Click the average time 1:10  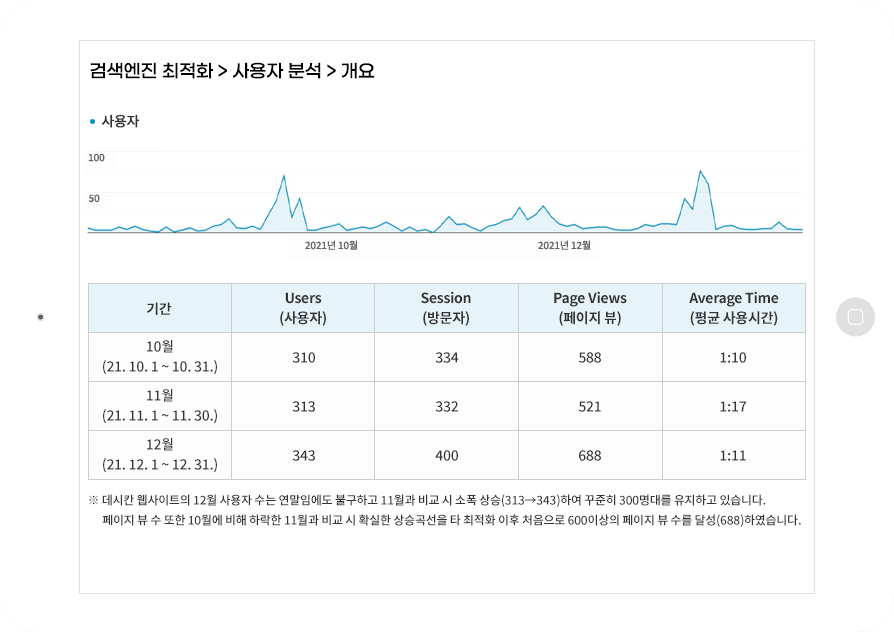(x=733, y=358)
